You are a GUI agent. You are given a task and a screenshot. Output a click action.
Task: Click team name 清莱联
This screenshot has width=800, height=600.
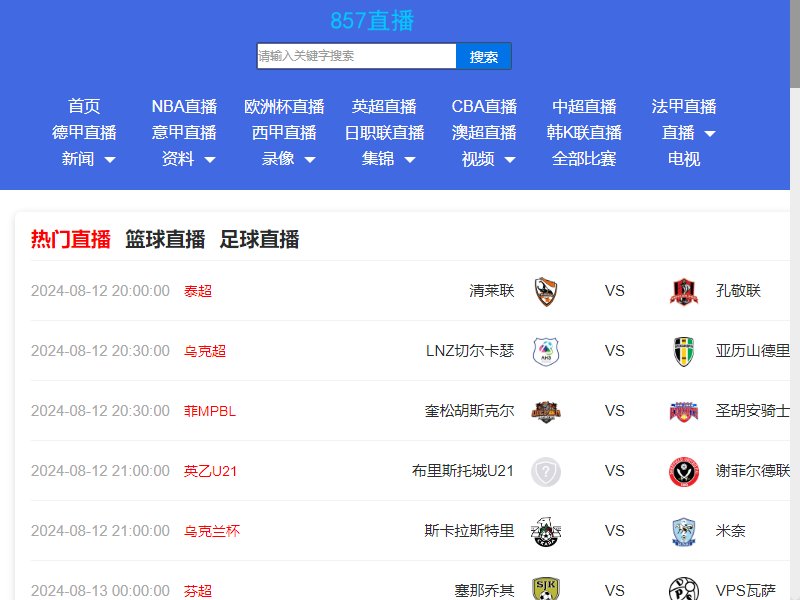point(491,291)
